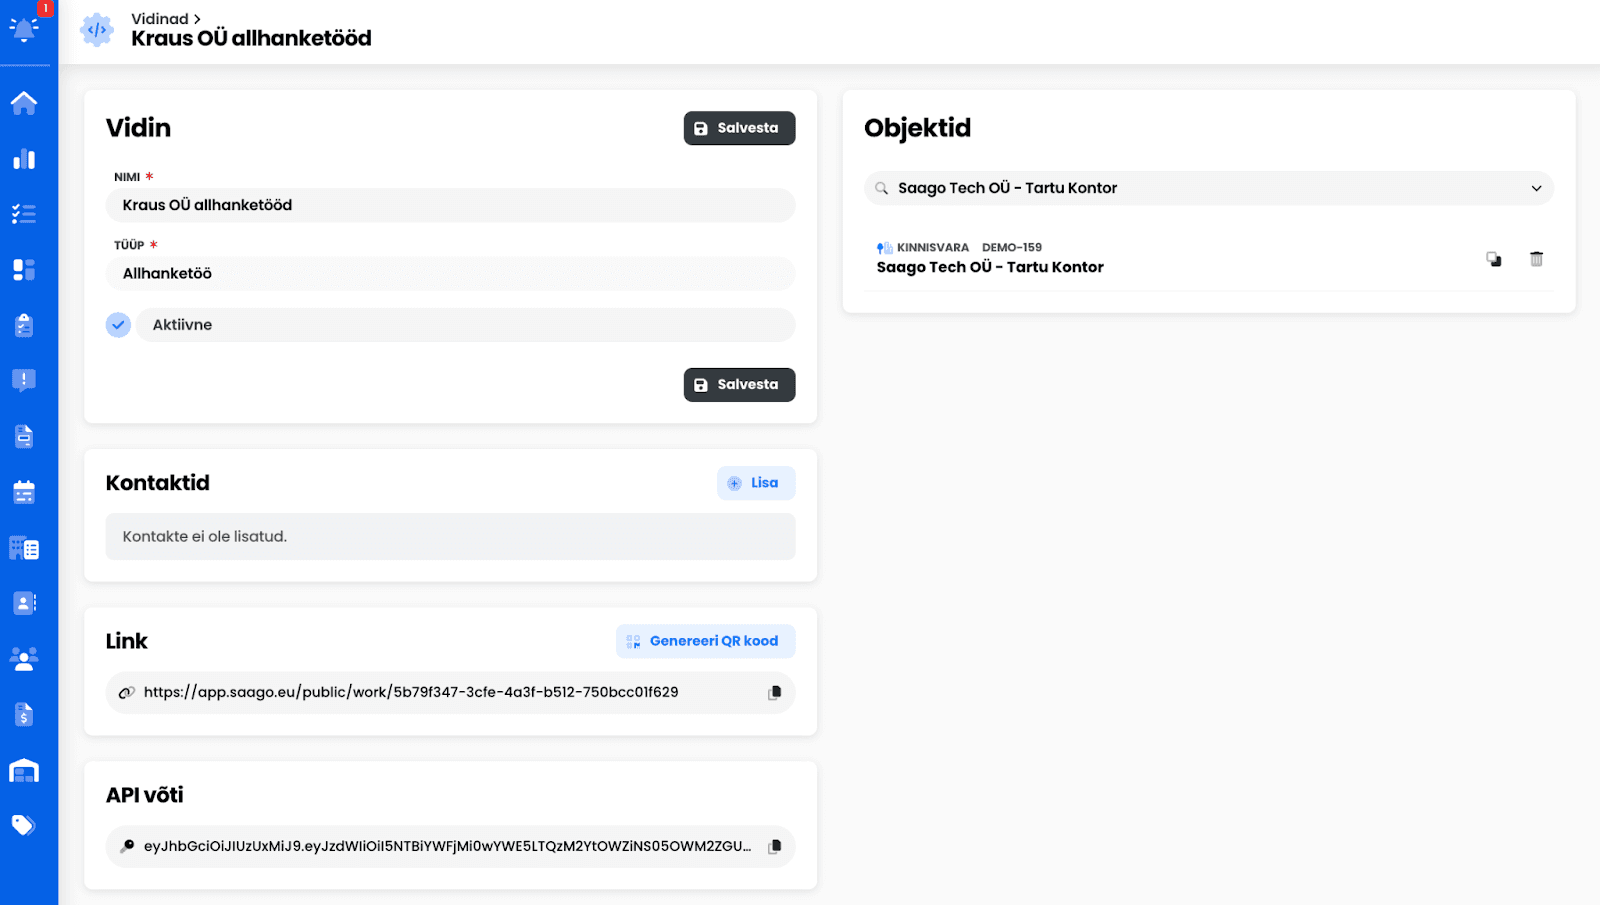Image resolution: width=1600 pixels, height=905 pixels.
Task: Expand the Objektid dropdown chevron
Action: coord(1536,188)
